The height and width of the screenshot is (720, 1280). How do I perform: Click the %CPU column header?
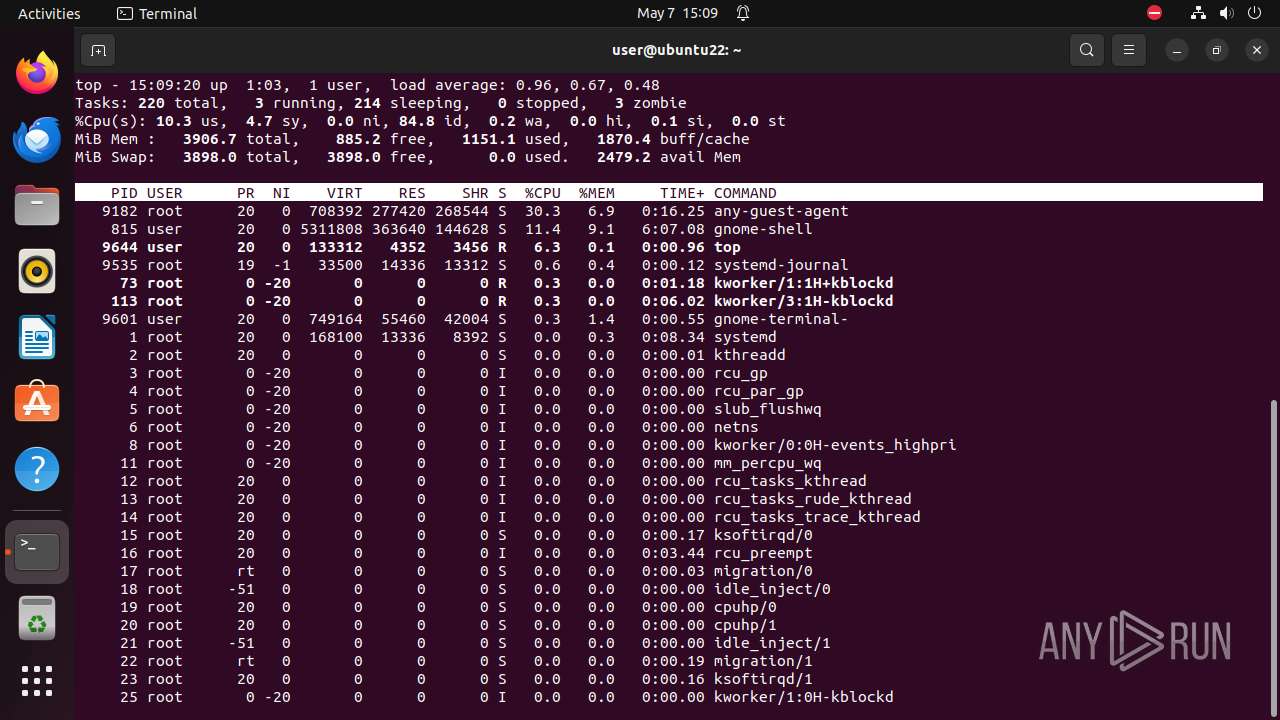click(543, 193)
